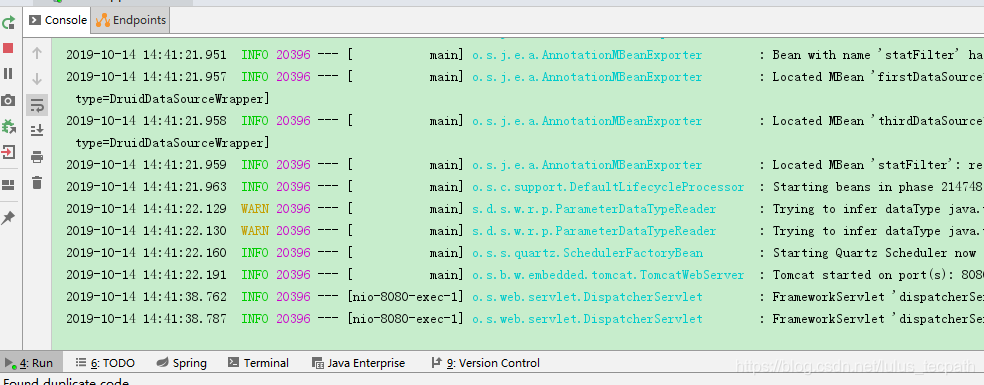This screenshot has height=385, width=984.
Task: Click the 'Bean with name statFilter' message
Action: coord(878,55)
